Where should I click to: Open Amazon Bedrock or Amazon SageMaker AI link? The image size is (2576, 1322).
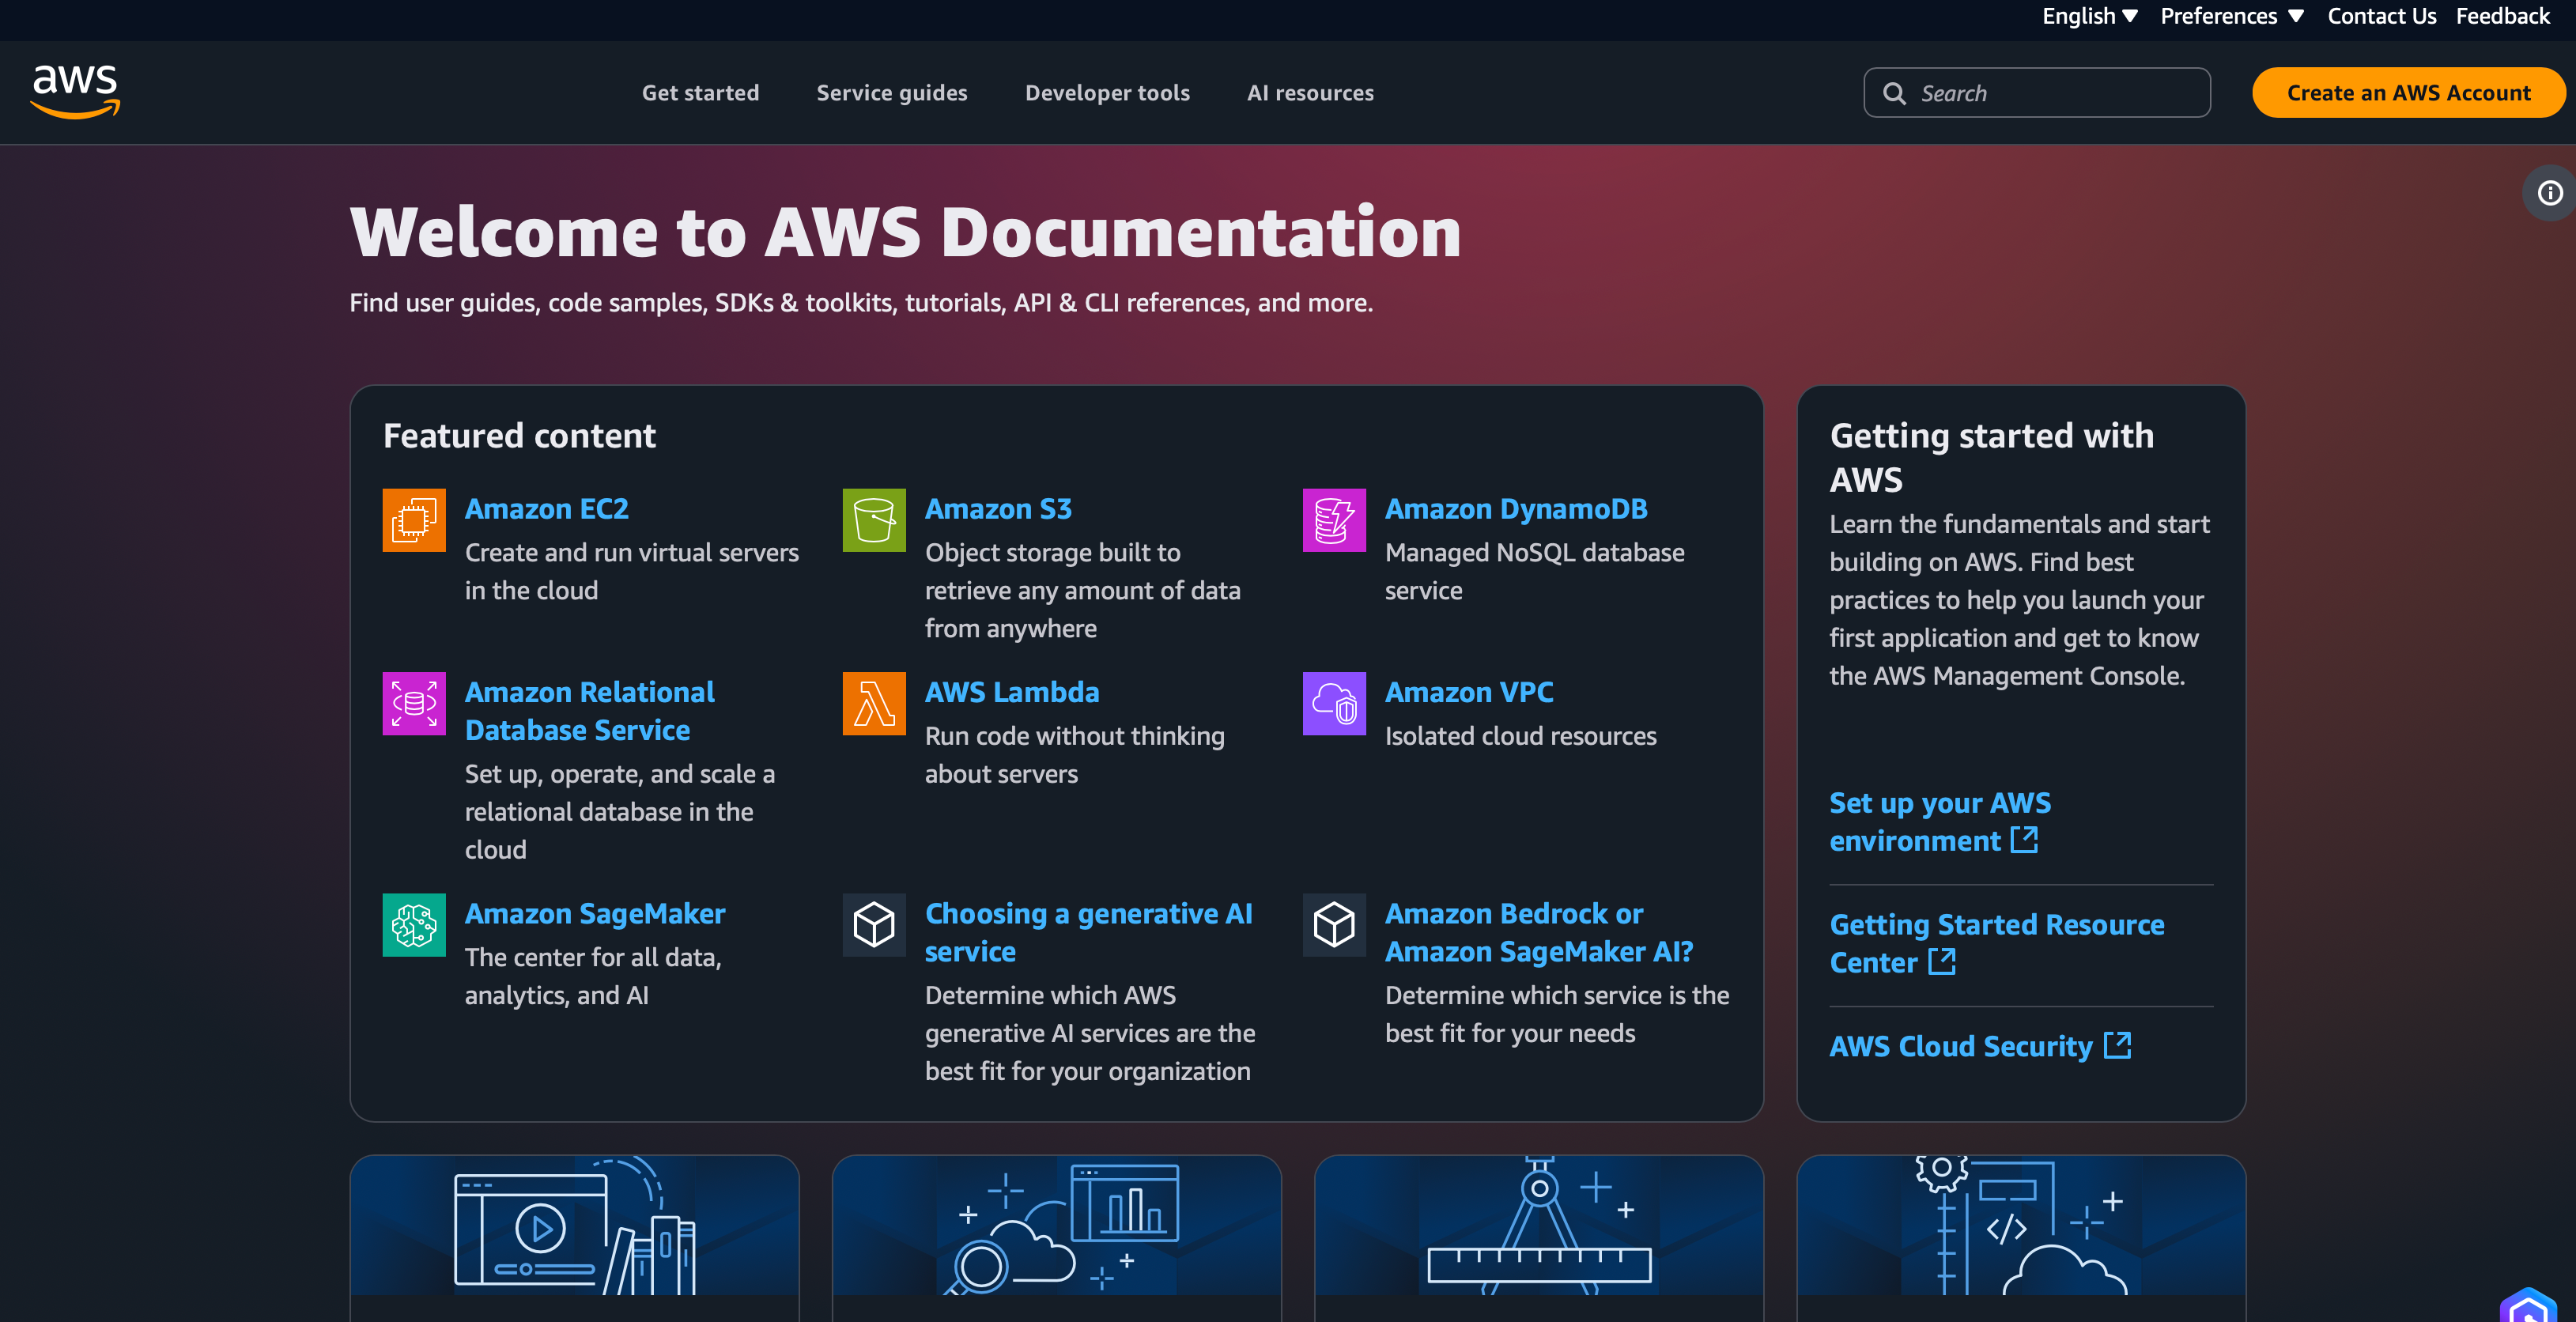(x=1539, y=932)
